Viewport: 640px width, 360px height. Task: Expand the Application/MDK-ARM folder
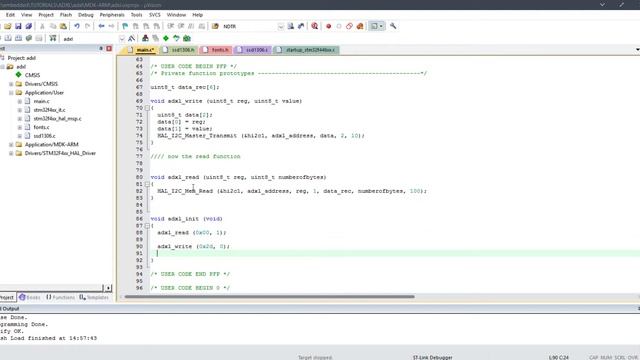[11, 144]
